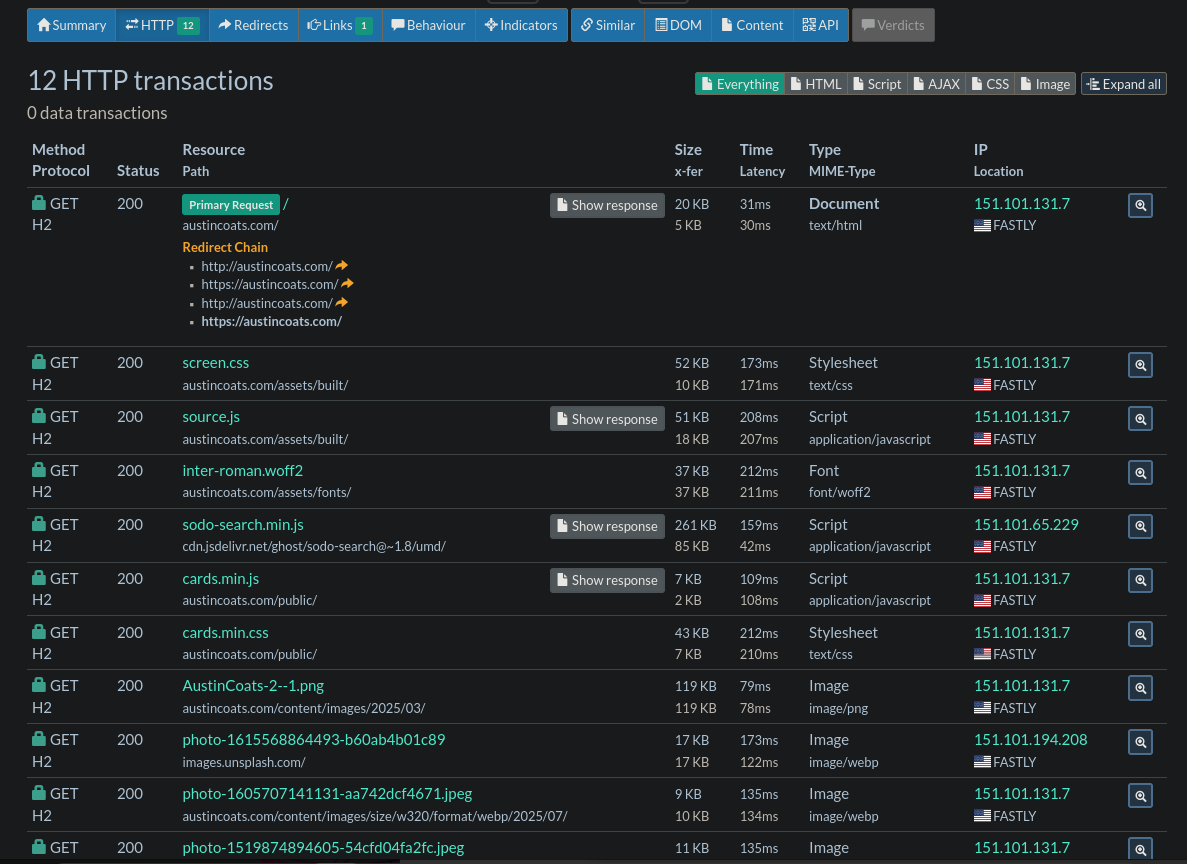The height and width of the screenshot is (864, 1187).
Task: Expand the response for source.js
Action: [x=607, y=418]
